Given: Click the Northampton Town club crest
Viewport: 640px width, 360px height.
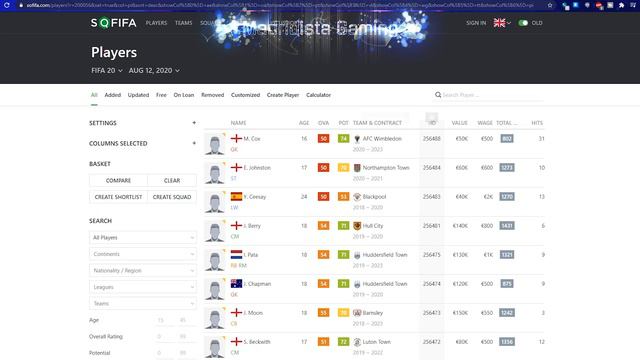Looking at the screenshot, I should (357, 168).
